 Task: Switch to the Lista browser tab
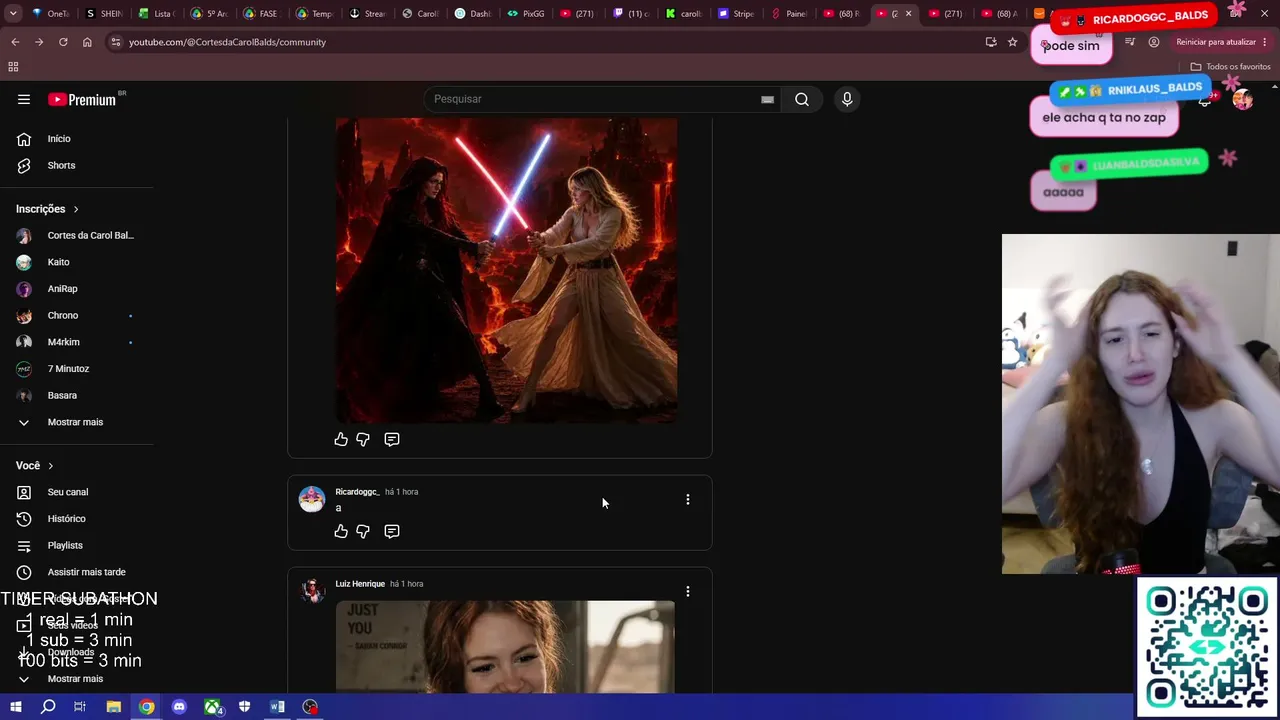tap(157, 14)
